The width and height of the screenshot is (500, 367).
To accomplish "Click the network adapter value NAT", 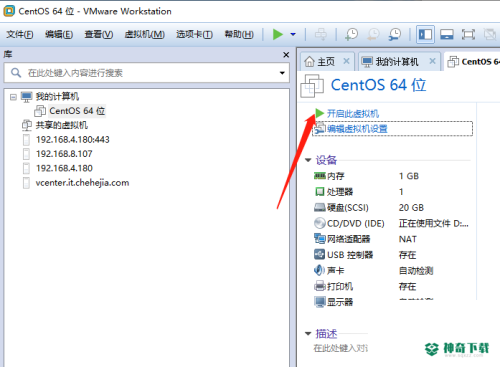I will tap(407, 239).
